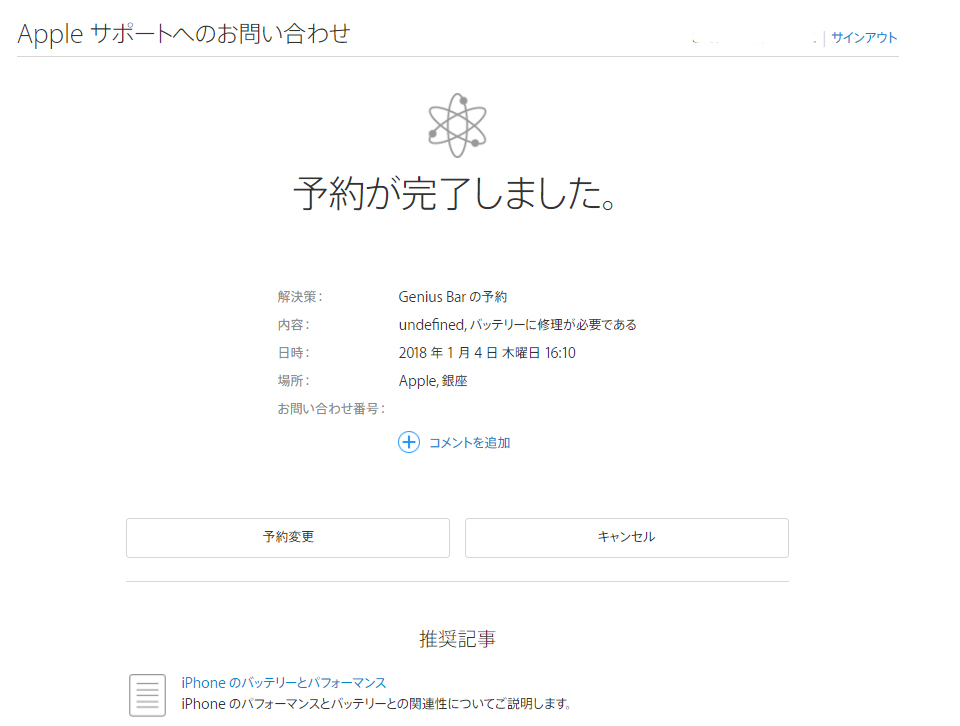Open the コメントを追加 link
Viewport: 960px width, 726px height.
470,443
